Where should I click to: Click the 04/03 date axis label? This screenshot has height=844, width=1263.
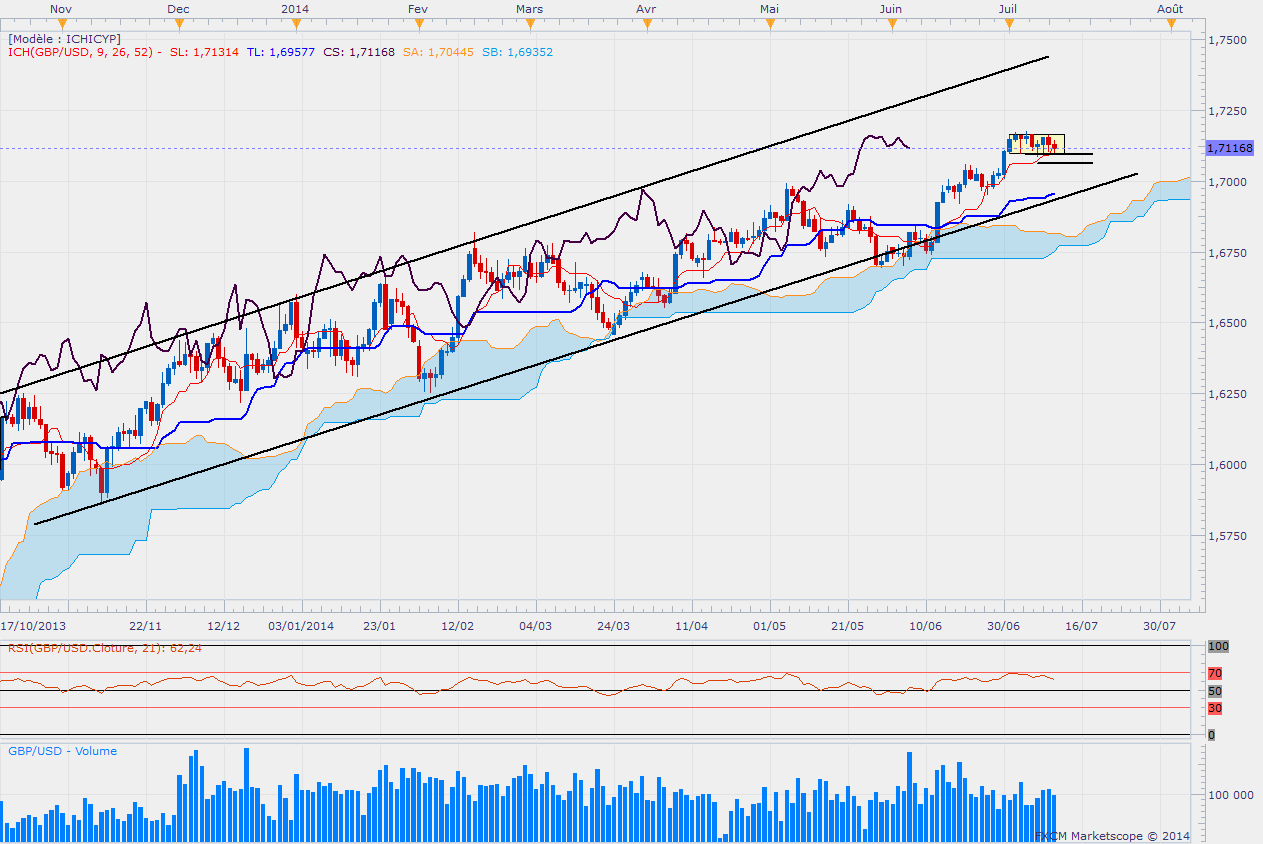tap(536, 626)
